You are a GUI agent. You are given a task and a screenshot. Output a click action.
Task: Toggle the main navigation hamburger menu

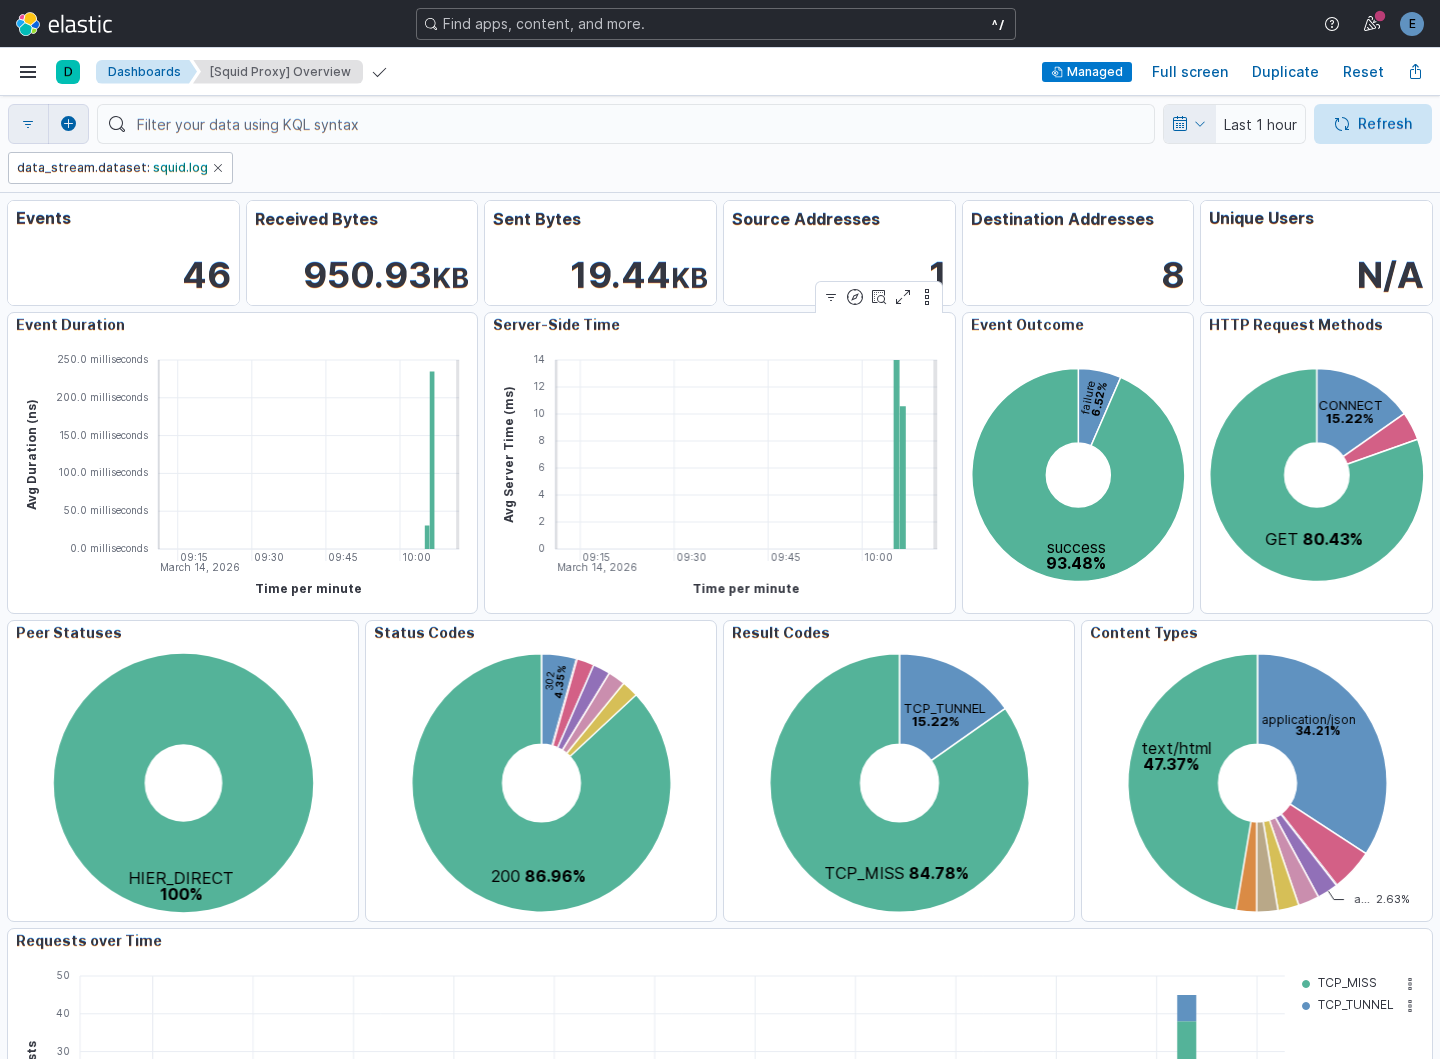coord(28,72)
